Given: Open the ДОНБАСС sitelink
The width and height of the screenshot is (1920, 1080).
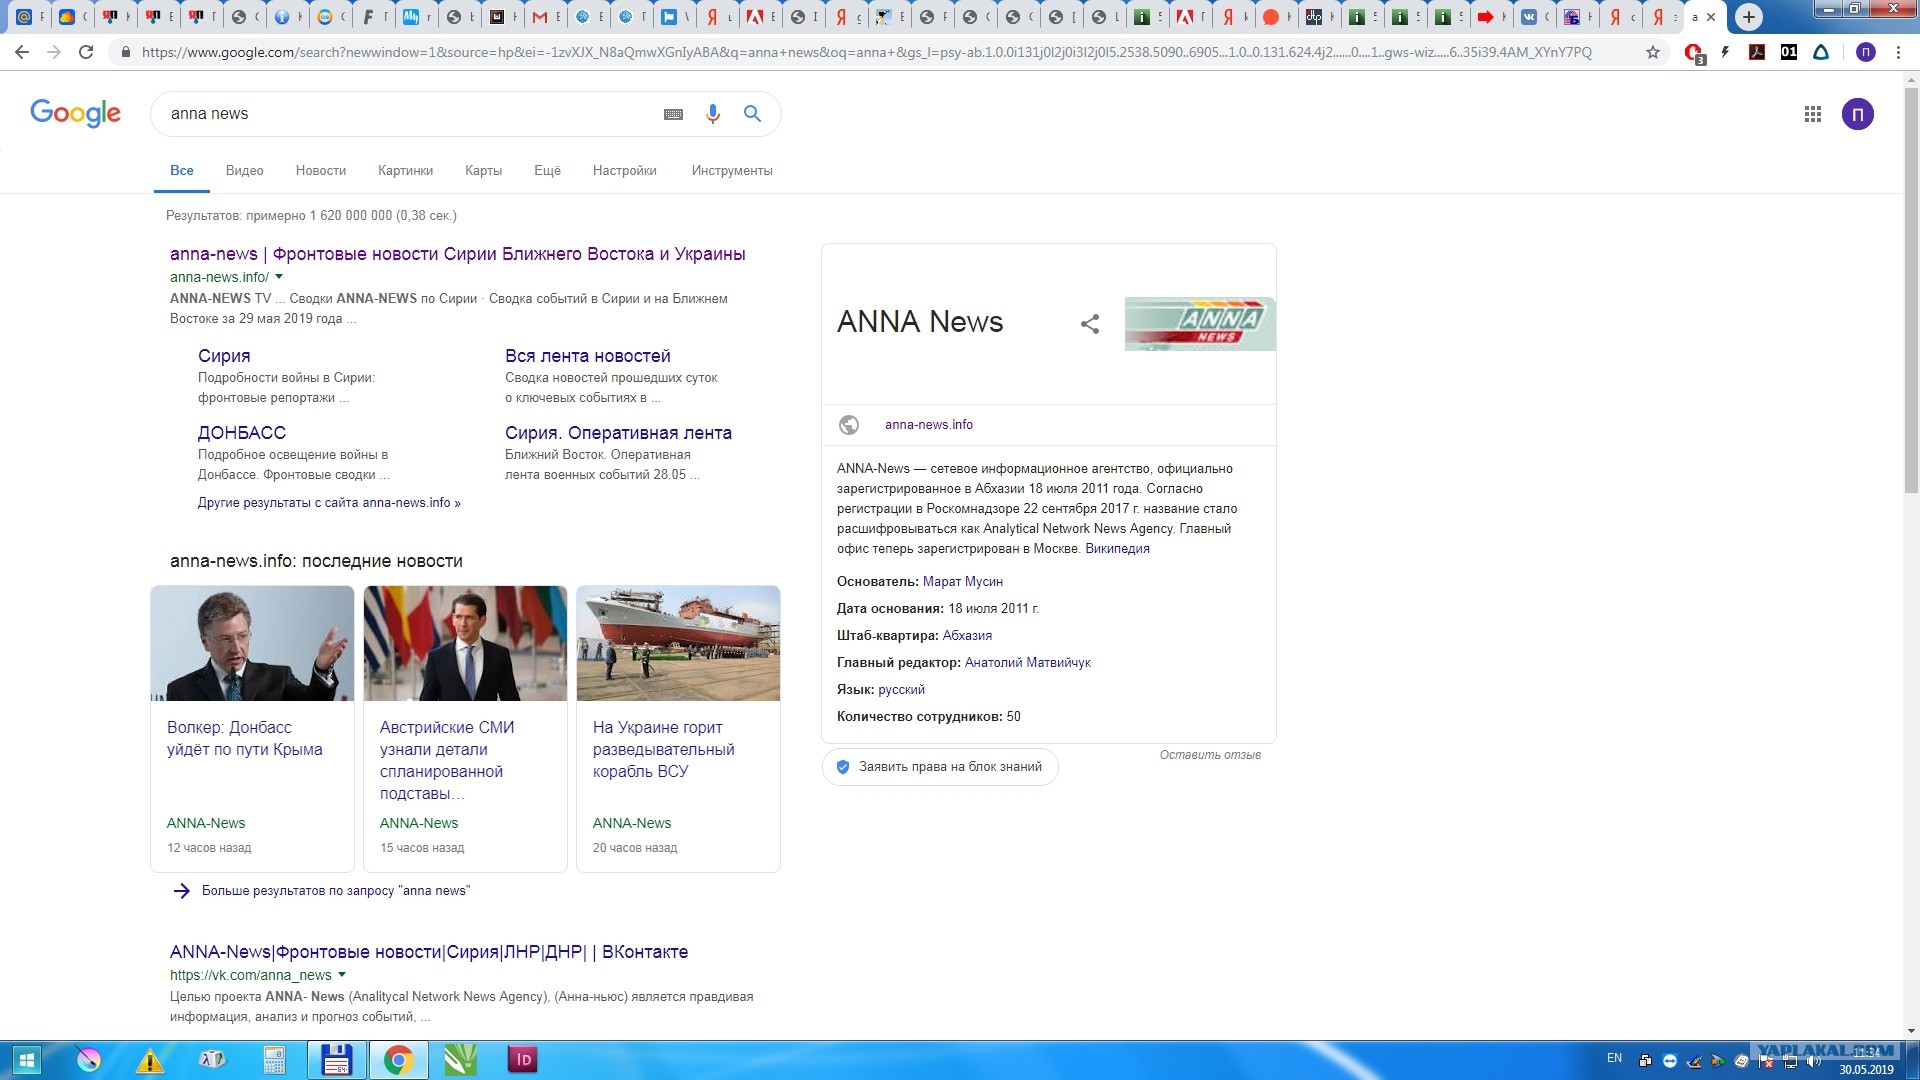Looking at the screenshot, I should pos(242,433).
